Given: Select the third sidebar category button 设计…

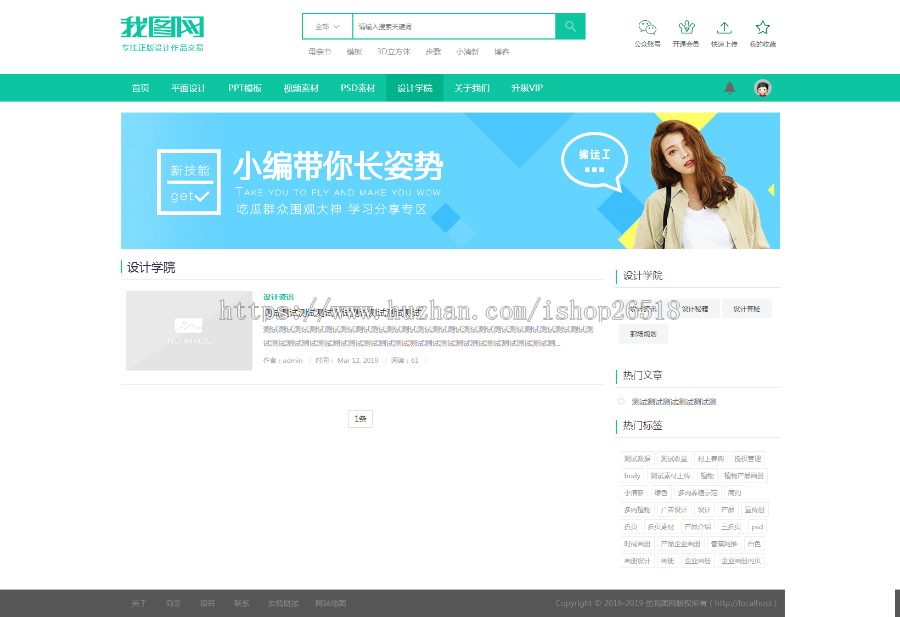Looking at the screenshot, I should click(x=747, y=309).
